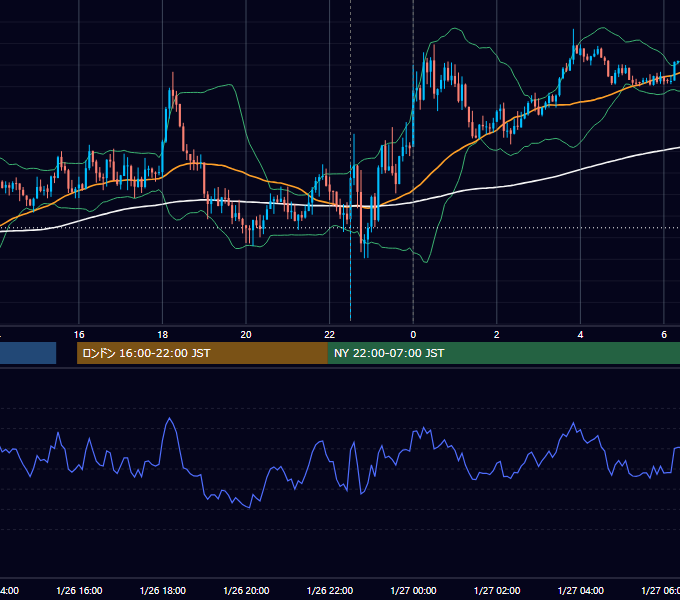Screen dimensions: 680x600
Task: Click the hour label 4 on upper axis
Action: point(580,335)
